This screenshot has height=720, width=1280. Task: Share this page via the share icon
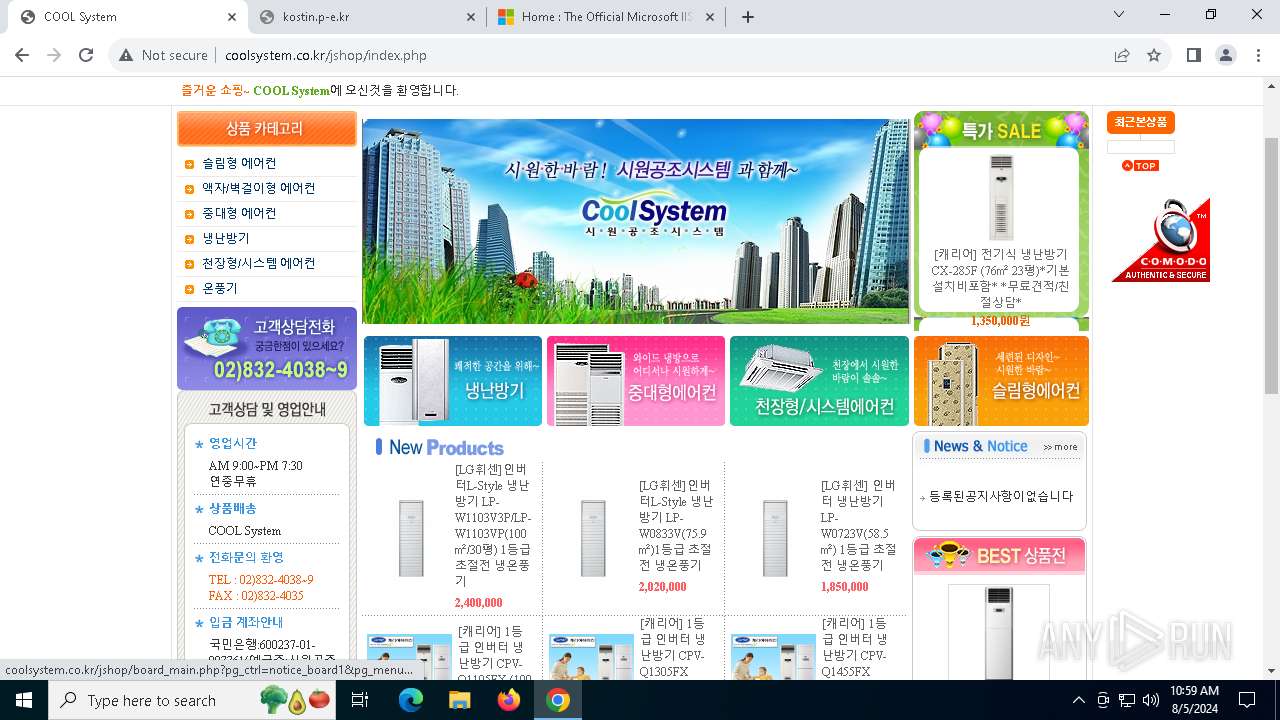(1122, 55)
